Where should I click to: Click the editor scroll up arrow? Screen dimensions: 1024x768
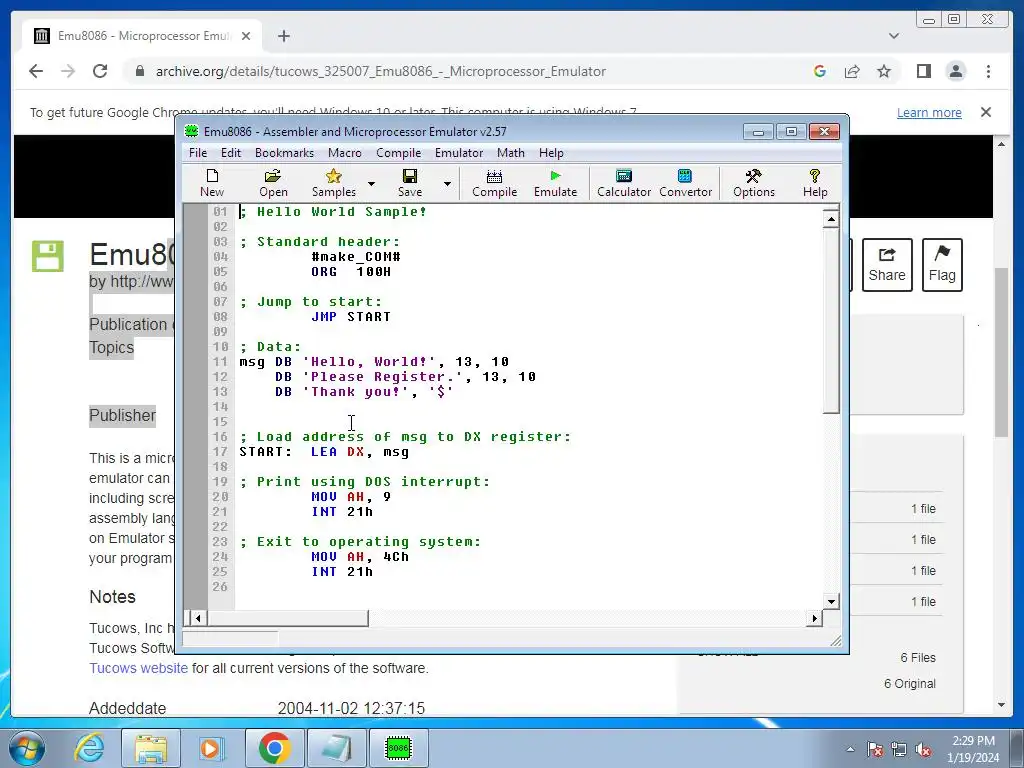click(831, 219)
